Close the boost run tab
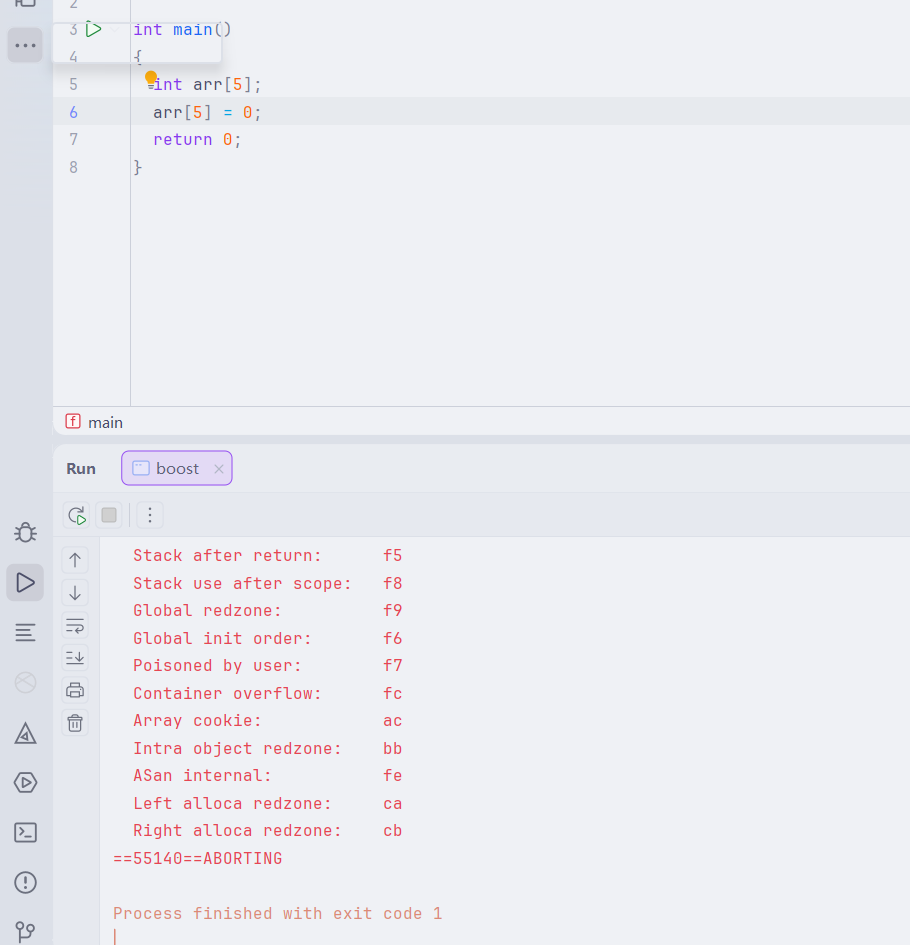Image resolution: width=910 pixels, height=945 pixels. [219, 469]
